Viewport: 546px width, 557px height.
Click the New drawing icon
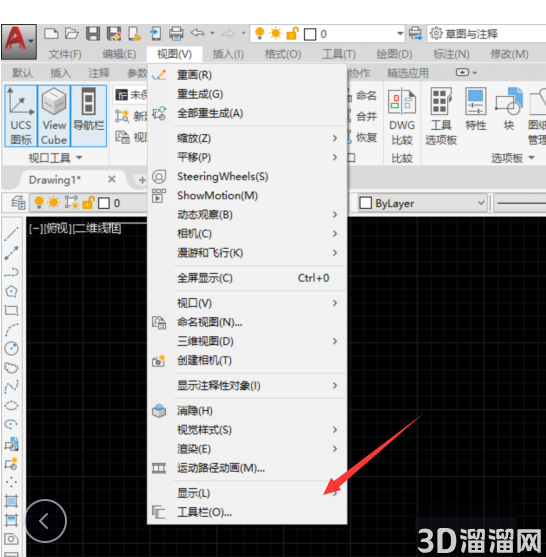tap(51, 34)
